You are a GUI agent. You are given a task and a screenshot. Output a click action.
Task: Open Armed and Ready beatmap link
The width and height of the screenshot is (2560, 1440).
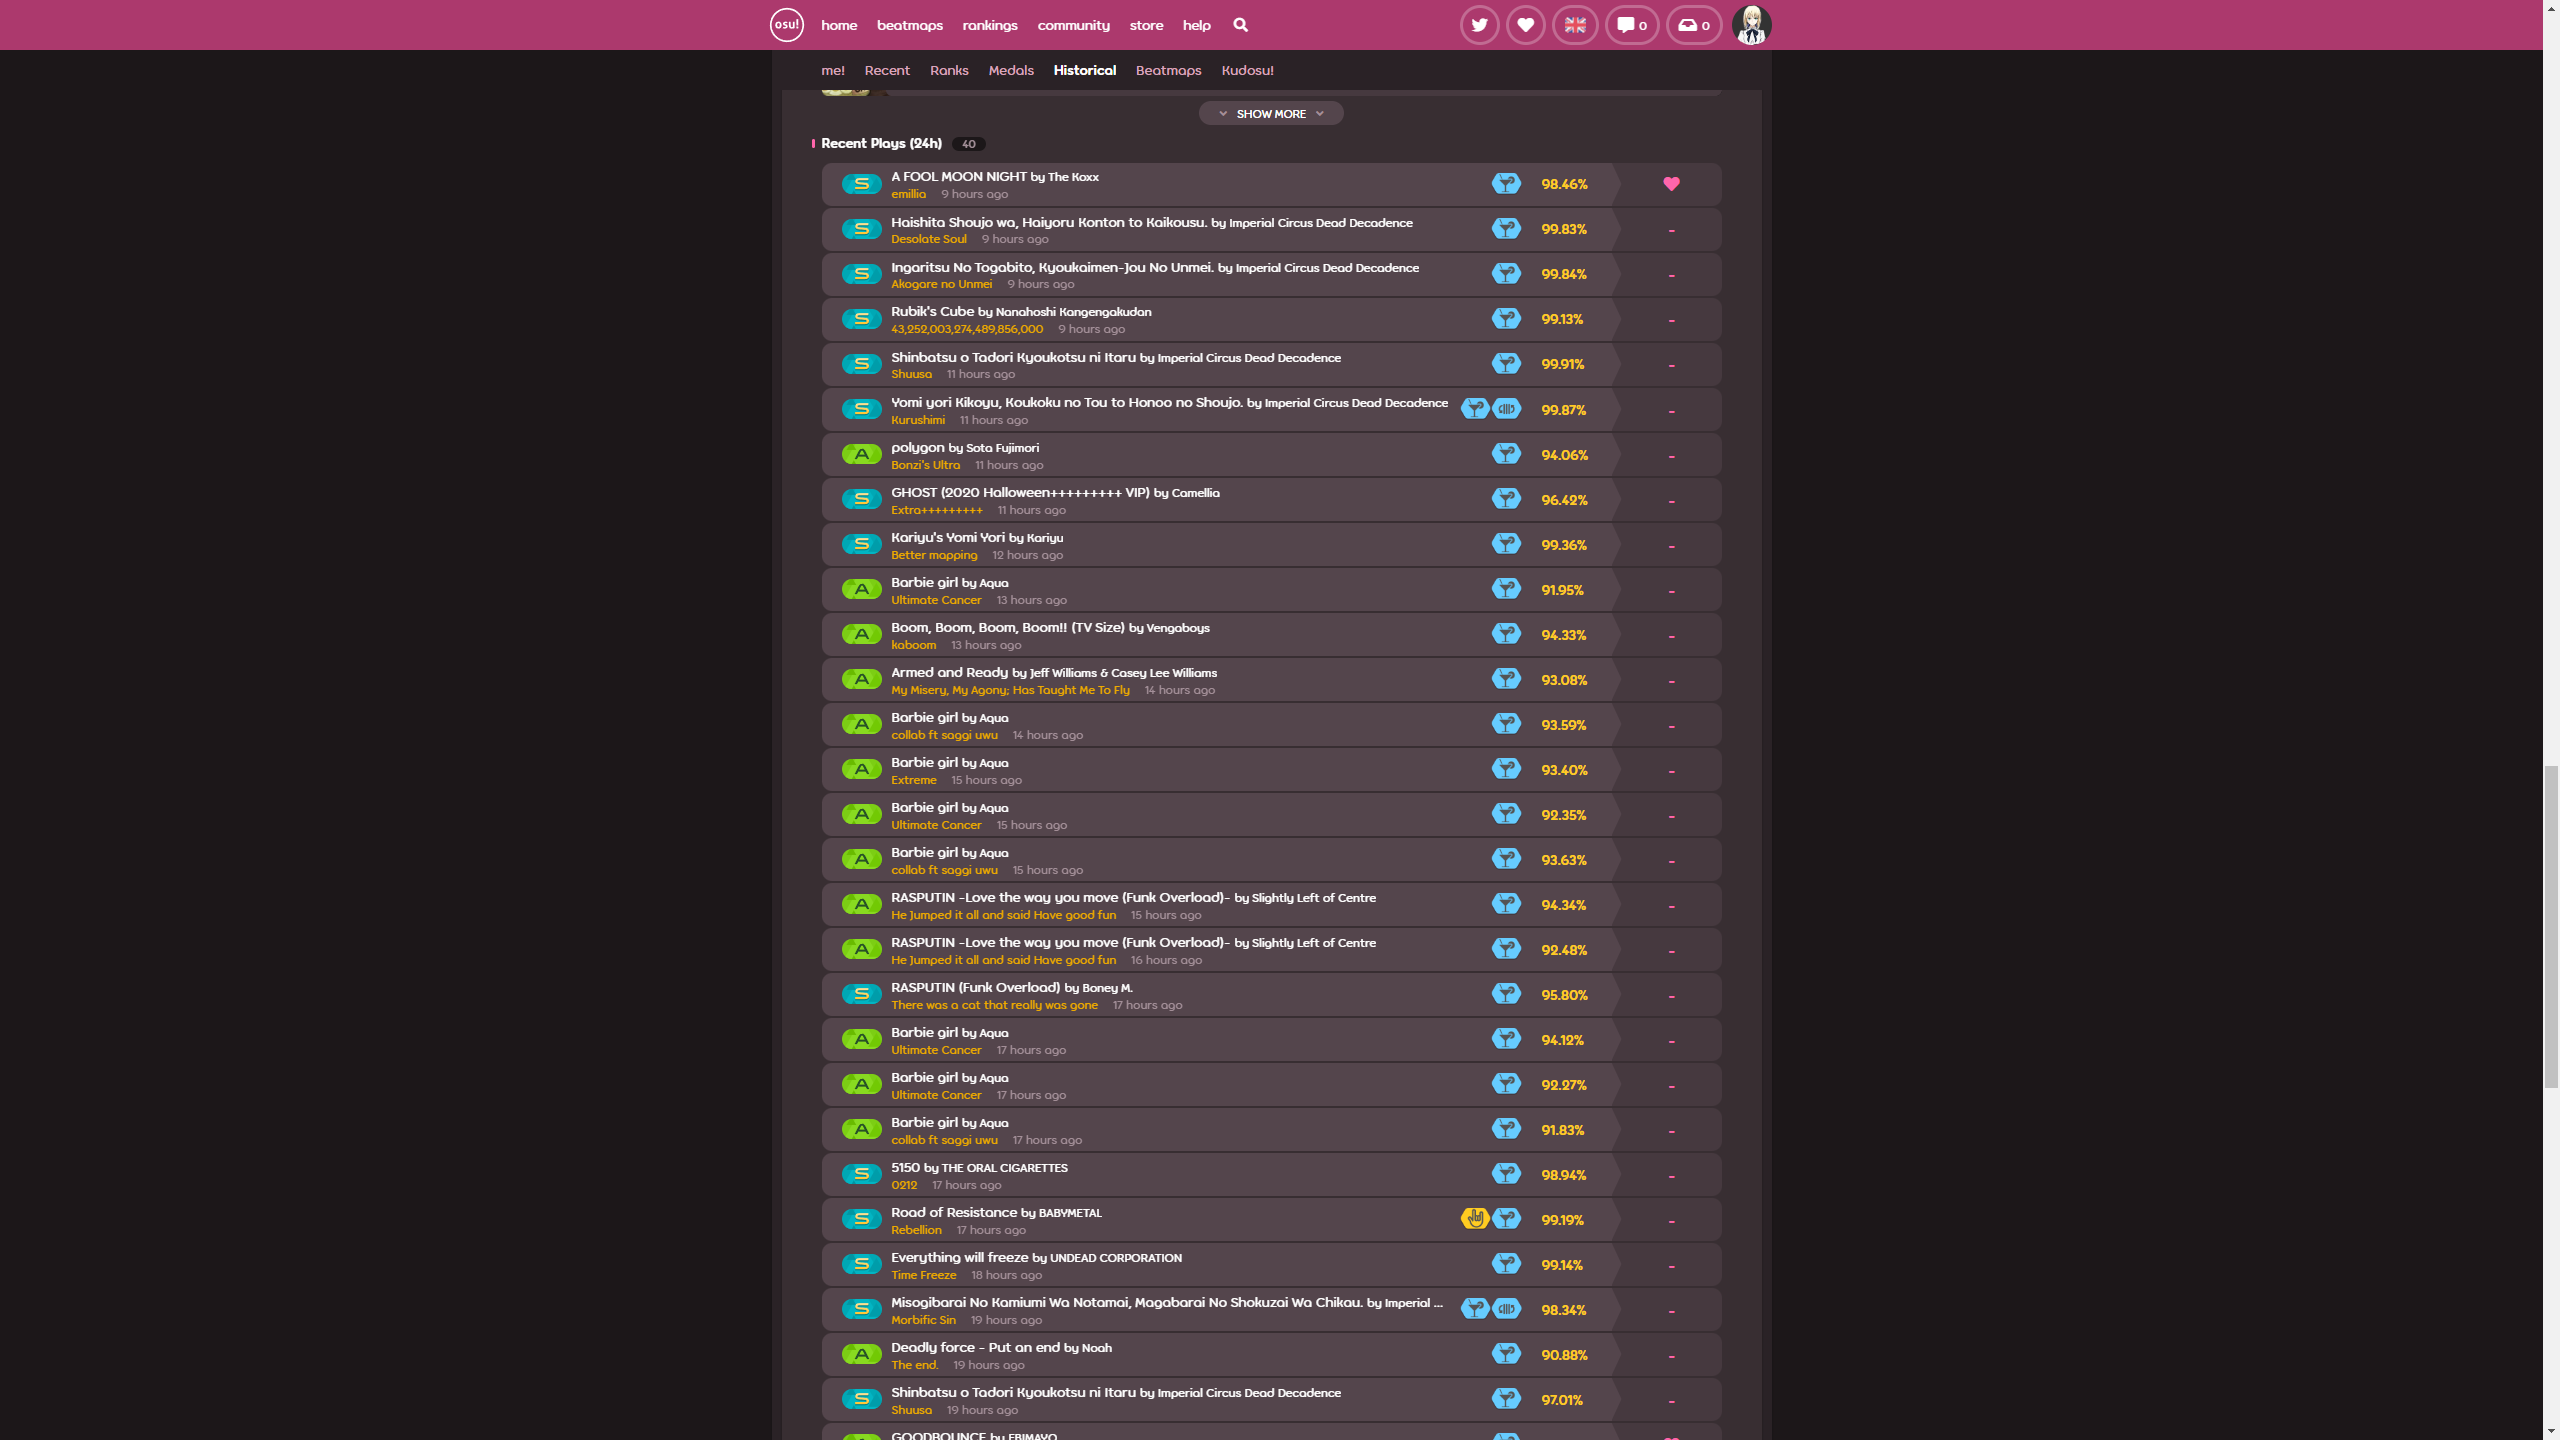[1054, 673]
